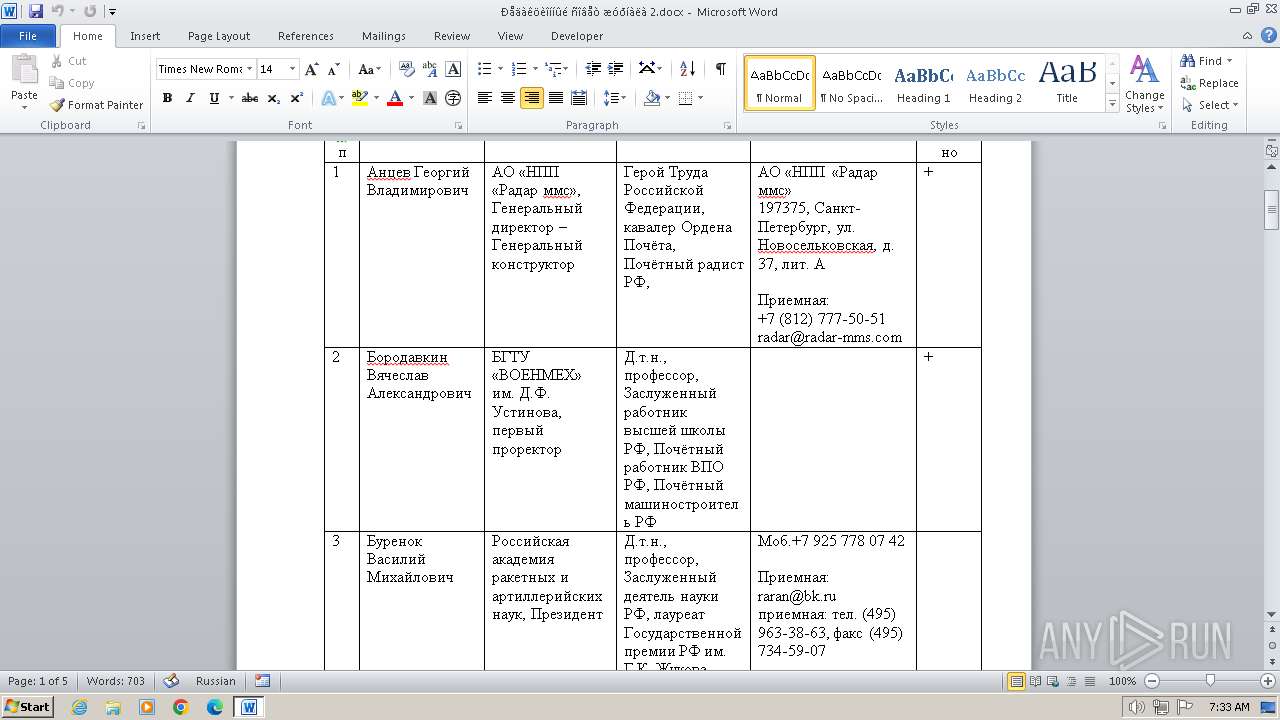Apply paragraph shading color
1280x720 pixels.
click(x=652, y=98)
